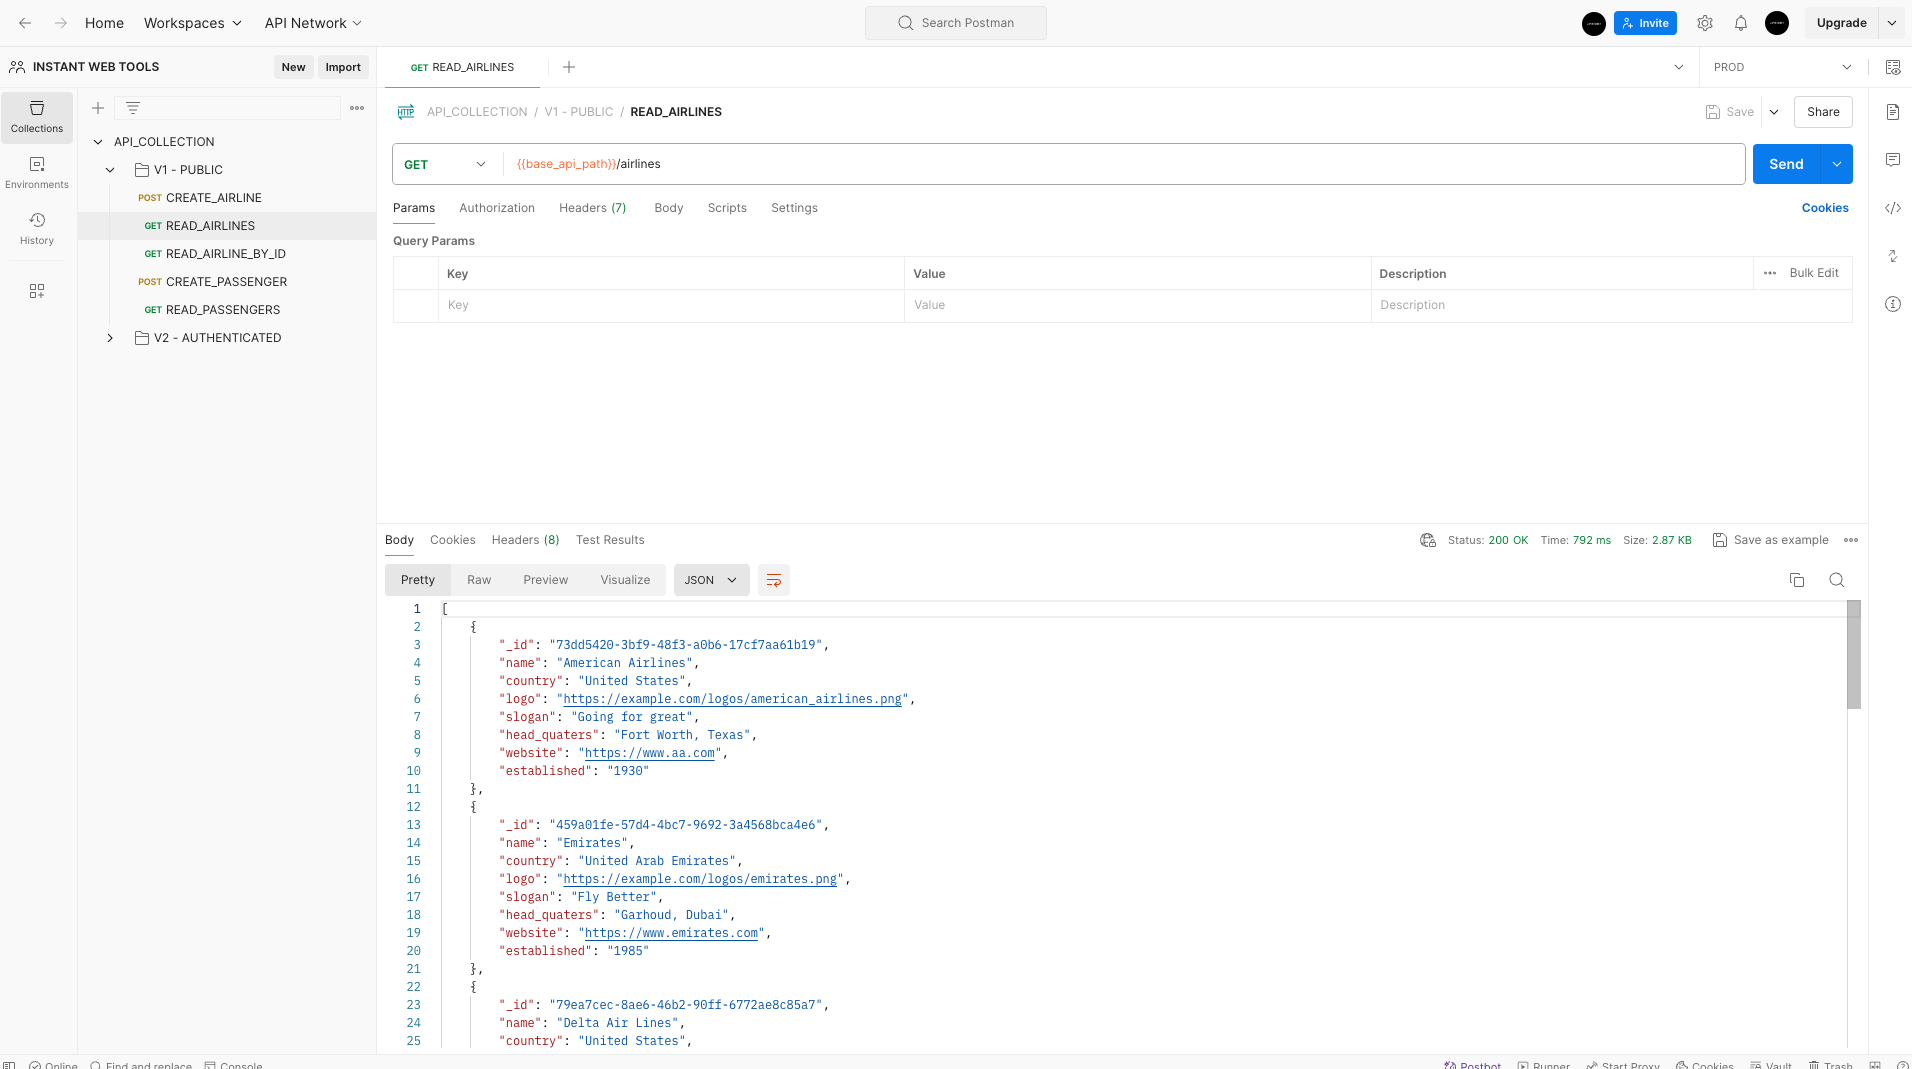Select the READ_AIRLINE_BY_ID request
Screen dimensions: 1912x1069
227,254
